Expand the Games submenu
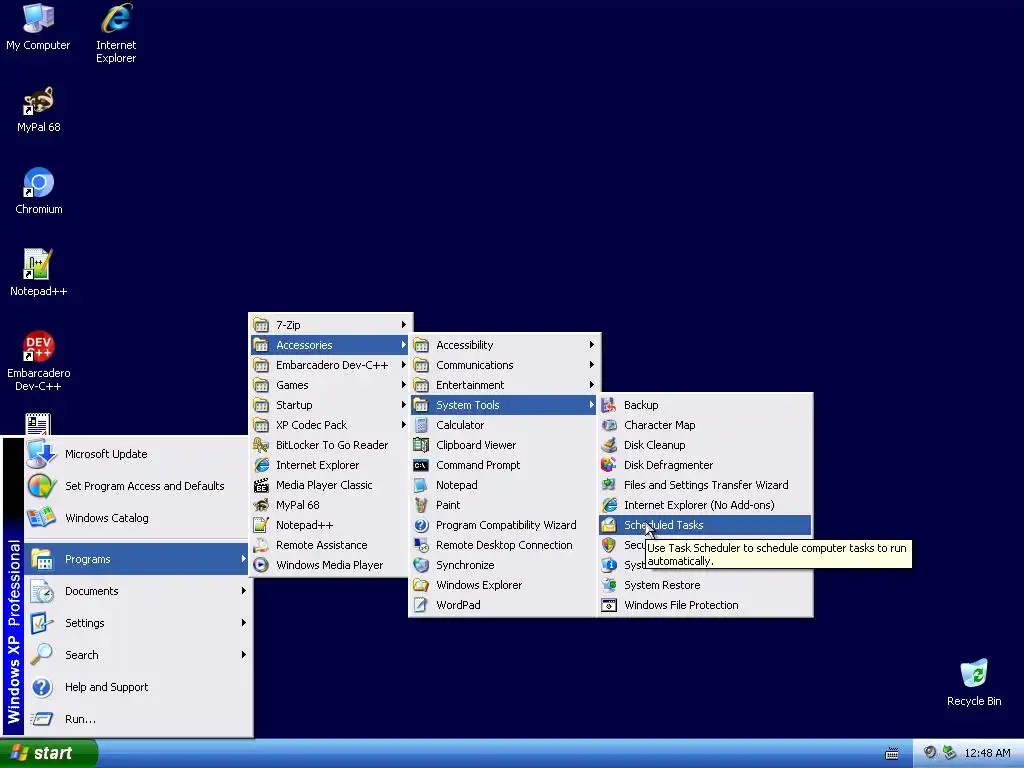 point(330,385)
